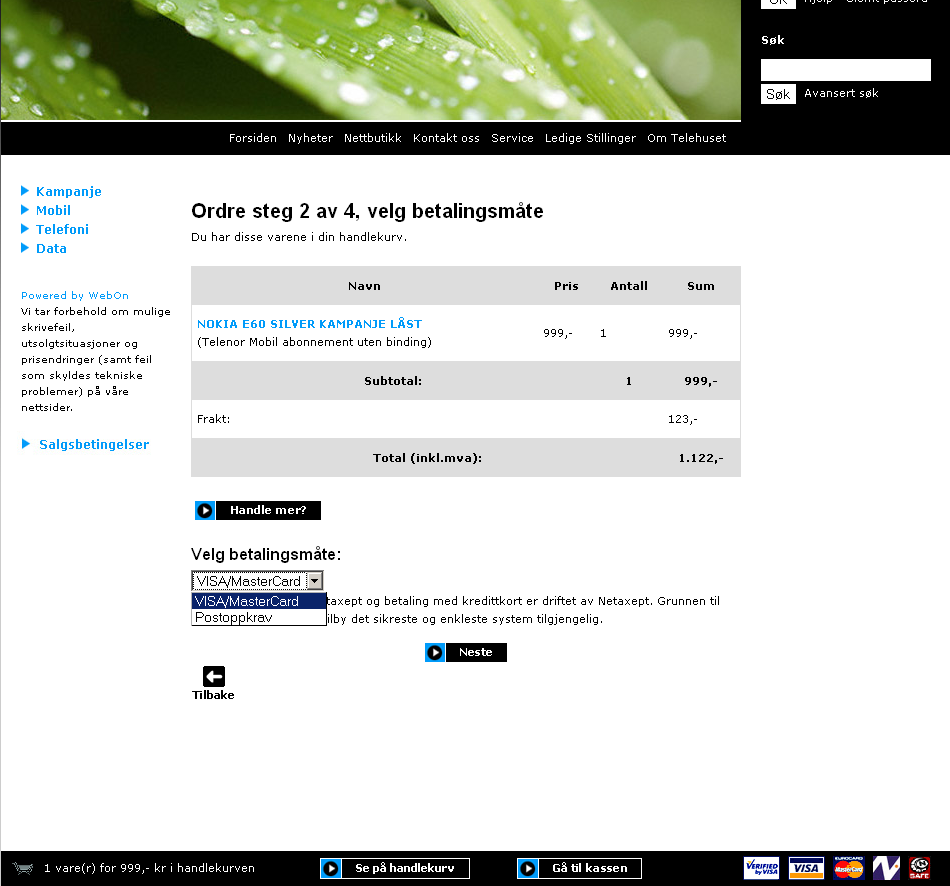Click the Søk search button
This screenshot has width=950, height=886.
778,94
